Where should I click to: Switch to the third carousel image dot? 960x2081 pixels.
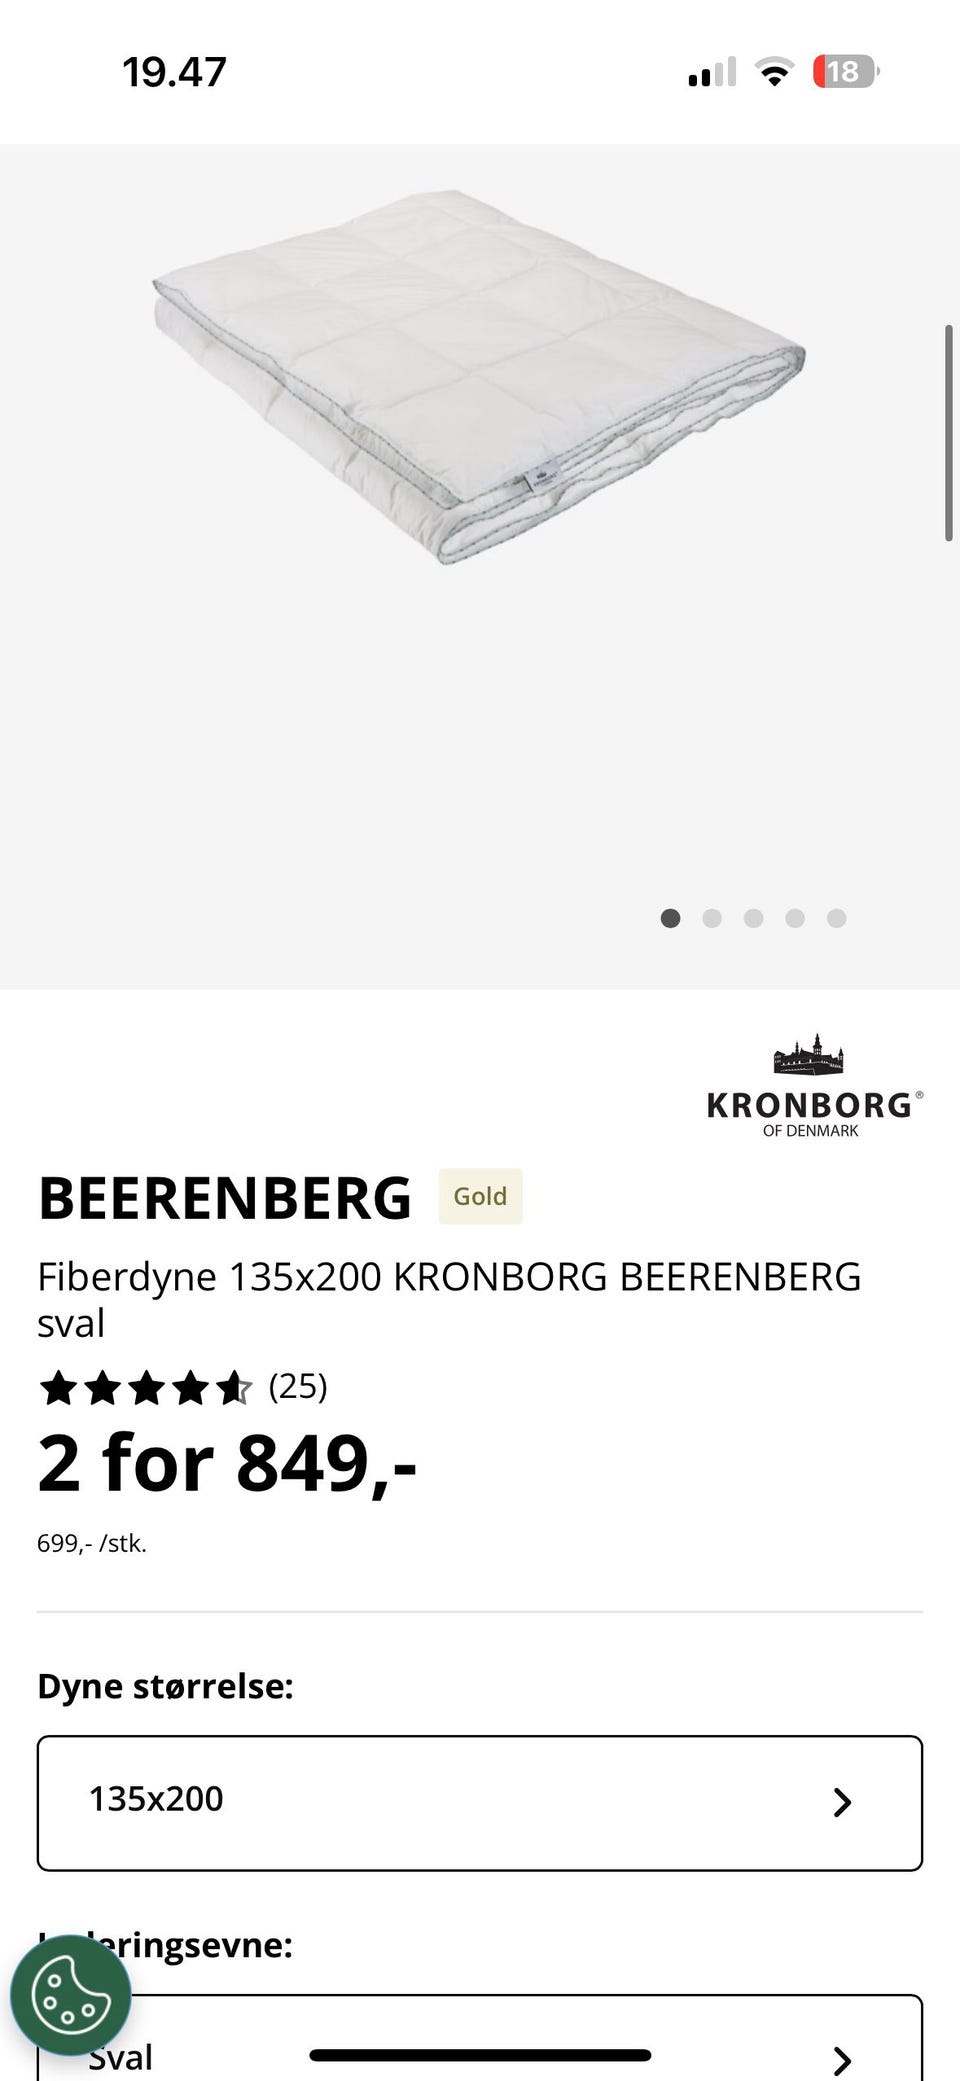754,918
